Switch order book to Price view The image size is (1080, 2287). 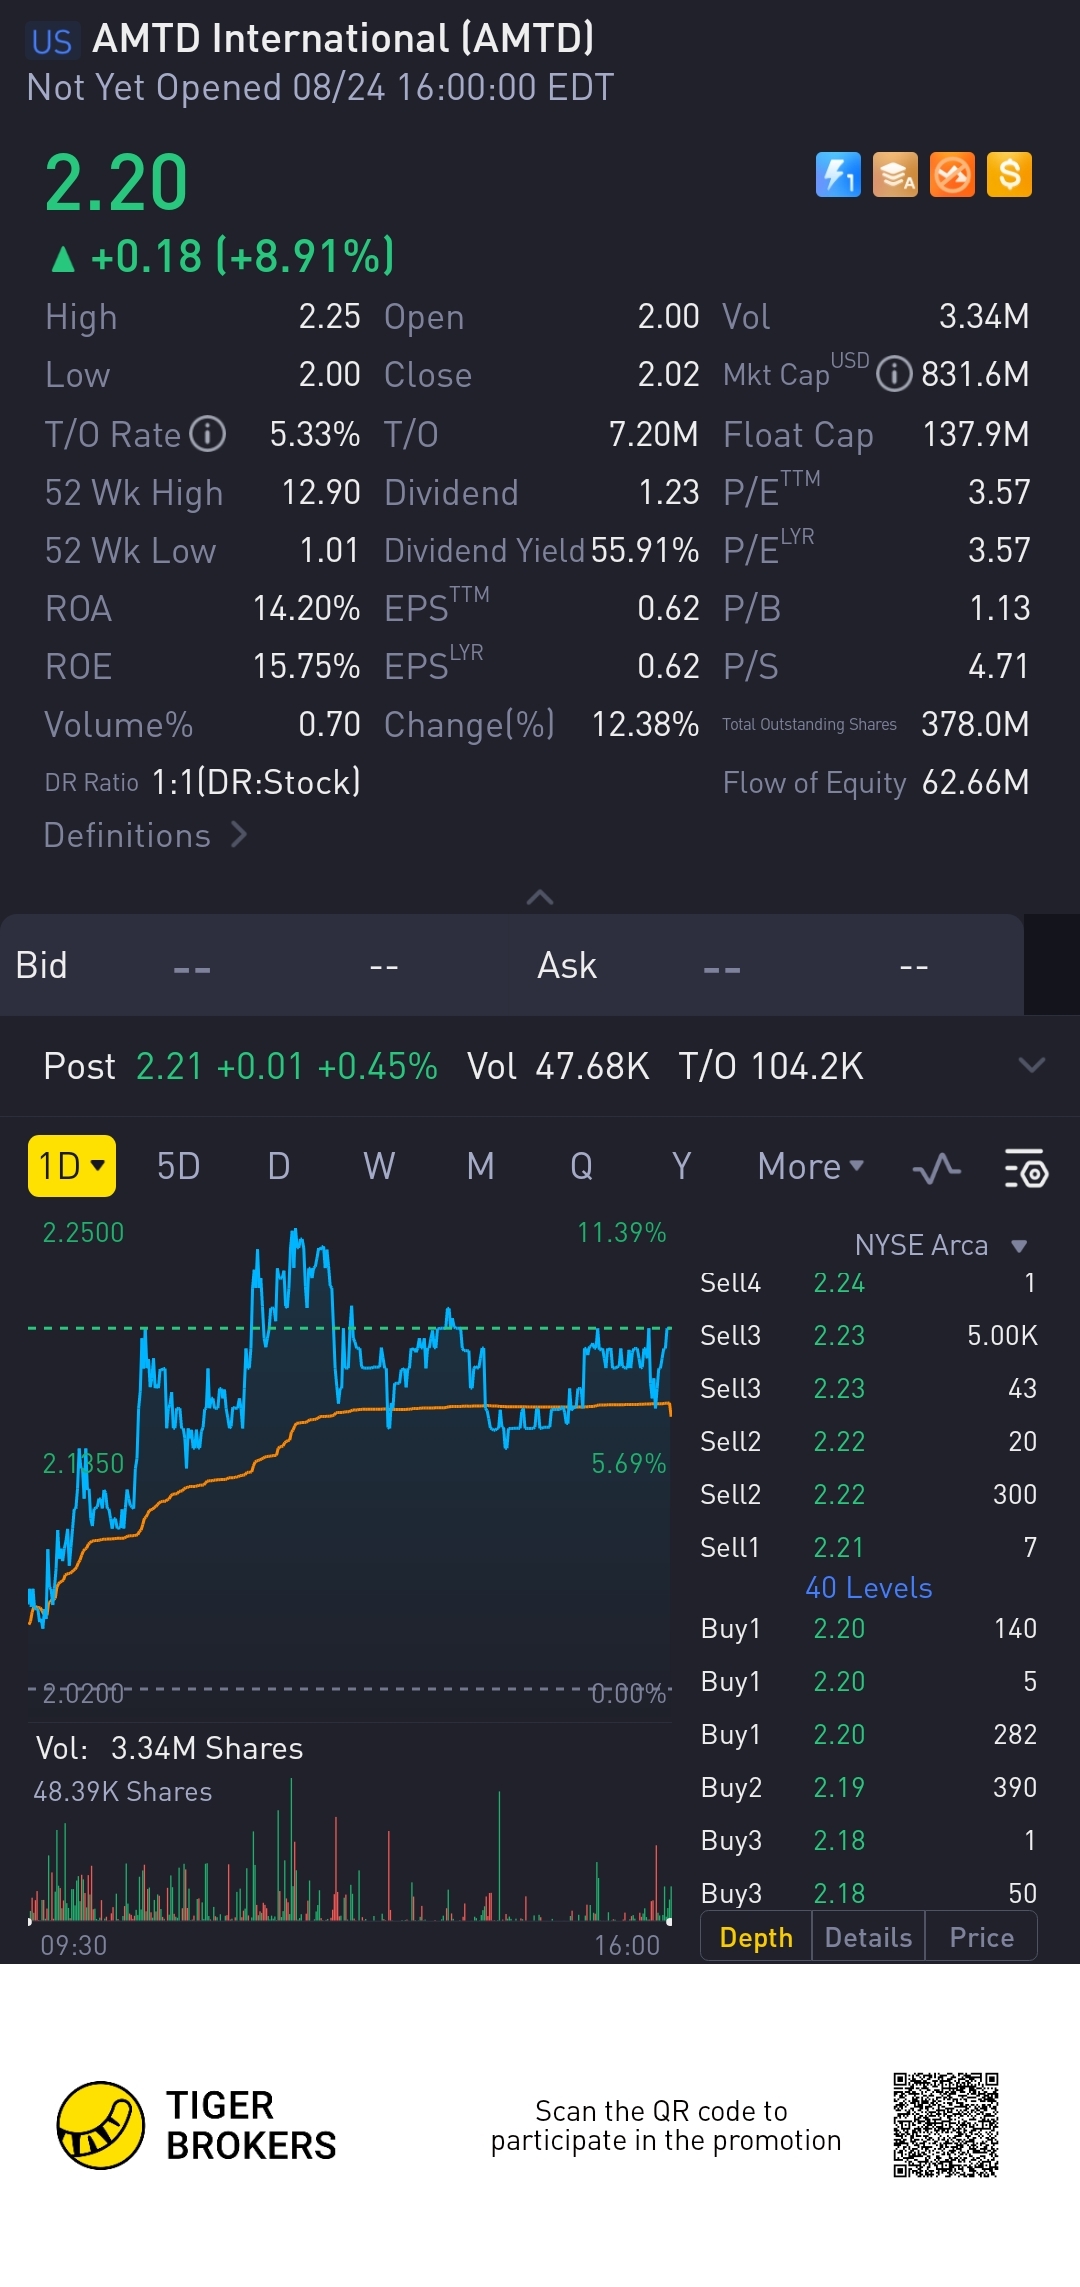tap(981, 1937)
